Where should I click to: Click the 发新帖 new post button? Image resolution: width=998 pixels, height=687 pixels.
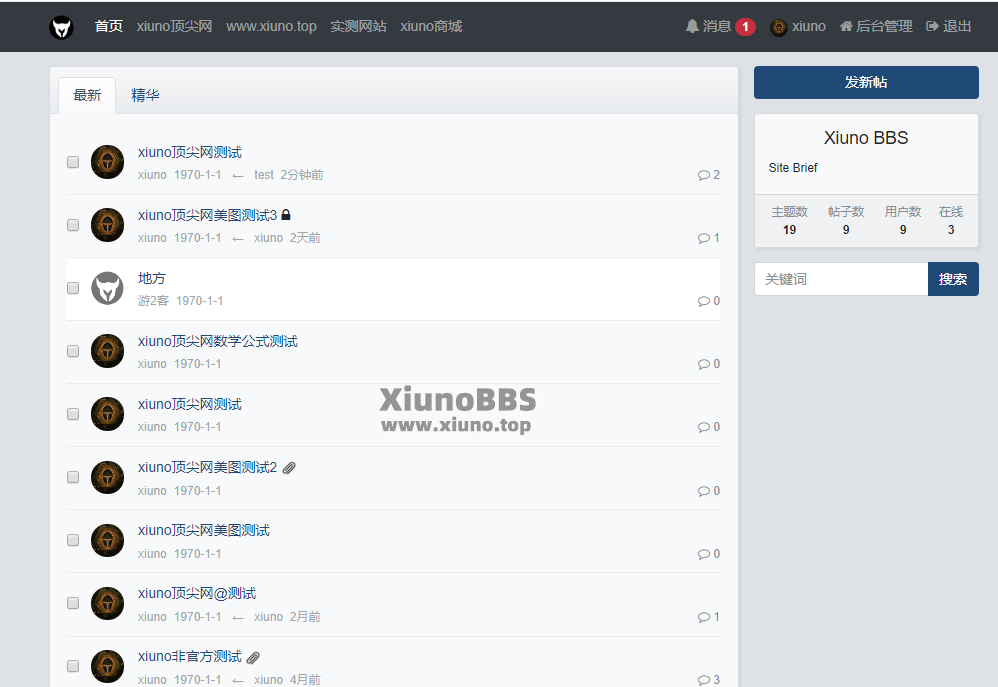click(x=866, y=83)
